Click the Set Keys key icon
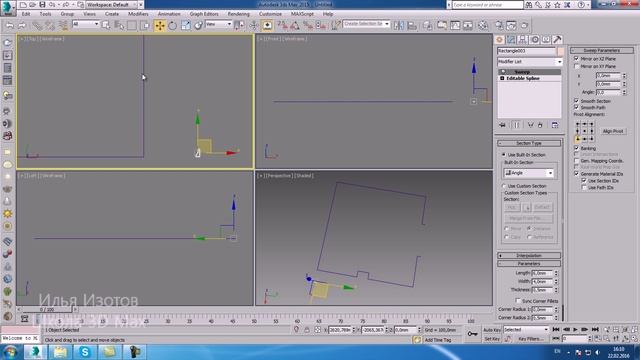Screen dimensions: 640x360 pos(472,334)
